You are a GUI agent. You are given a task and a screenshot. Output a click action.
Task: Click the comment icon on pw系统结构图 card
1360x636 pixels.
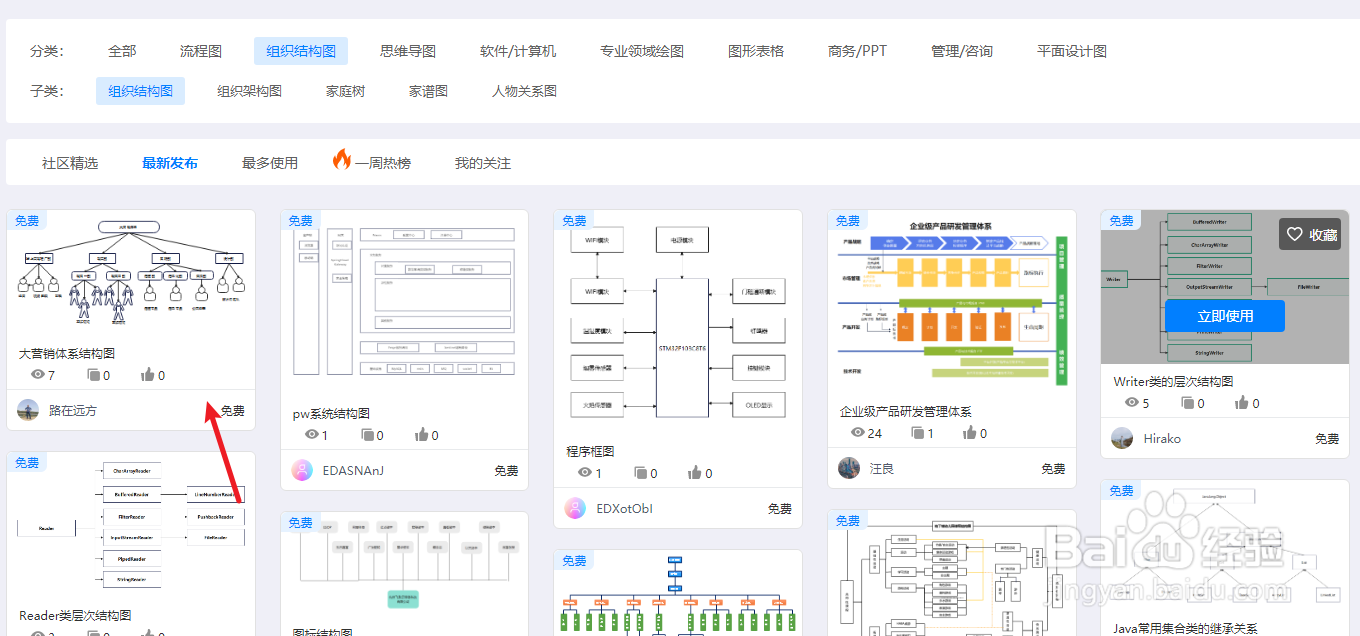click(369, 434)
